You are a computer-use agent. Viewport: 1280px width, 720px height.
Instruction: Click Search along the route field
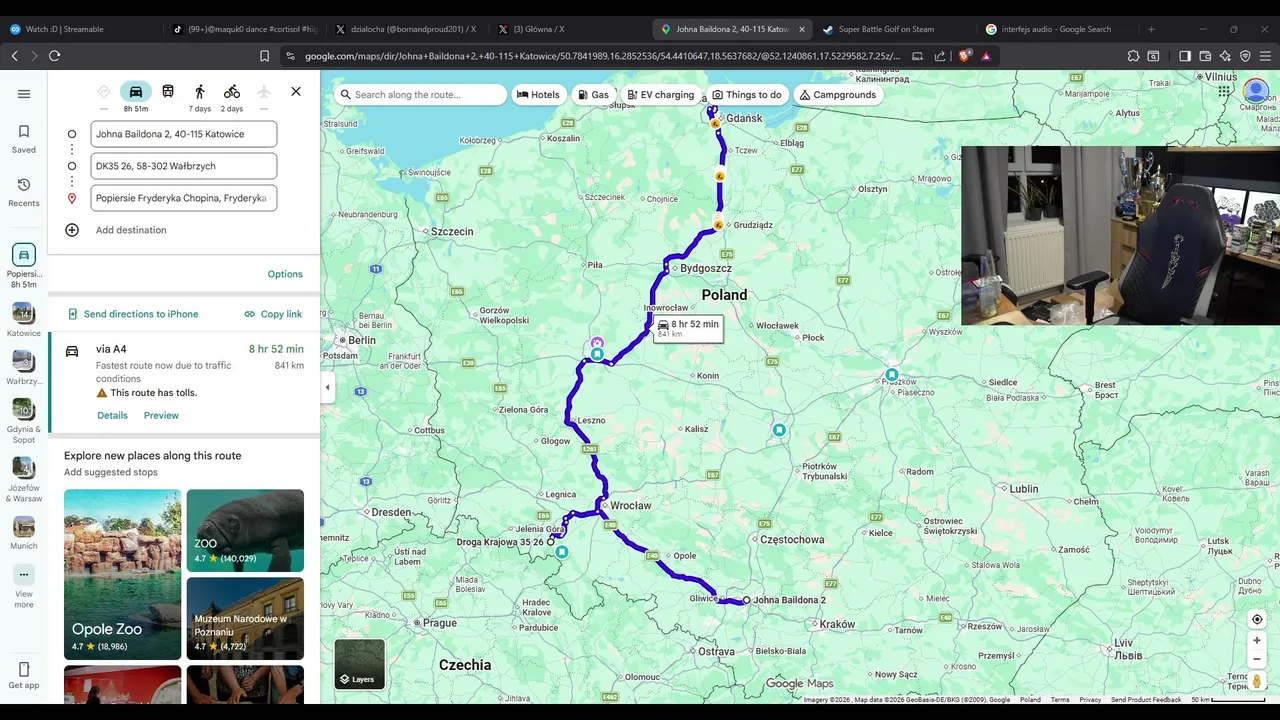pos(420,95)
